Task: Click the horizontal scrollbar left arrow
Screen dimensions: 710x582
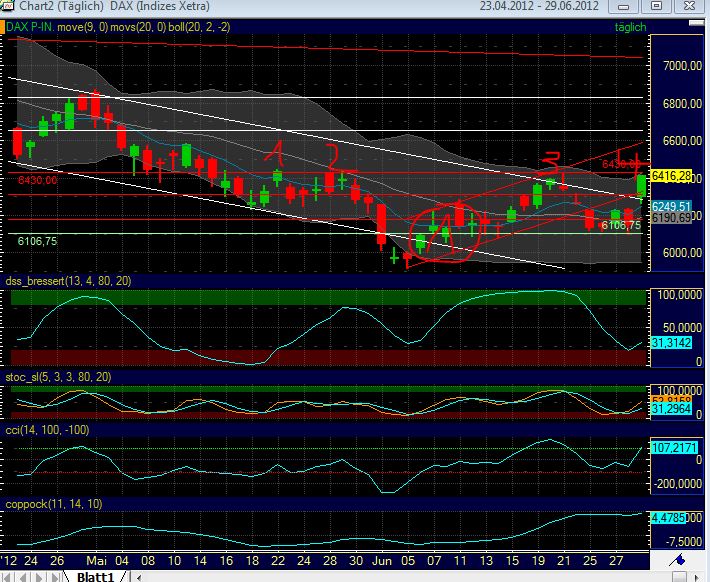Action: (139, 577)
